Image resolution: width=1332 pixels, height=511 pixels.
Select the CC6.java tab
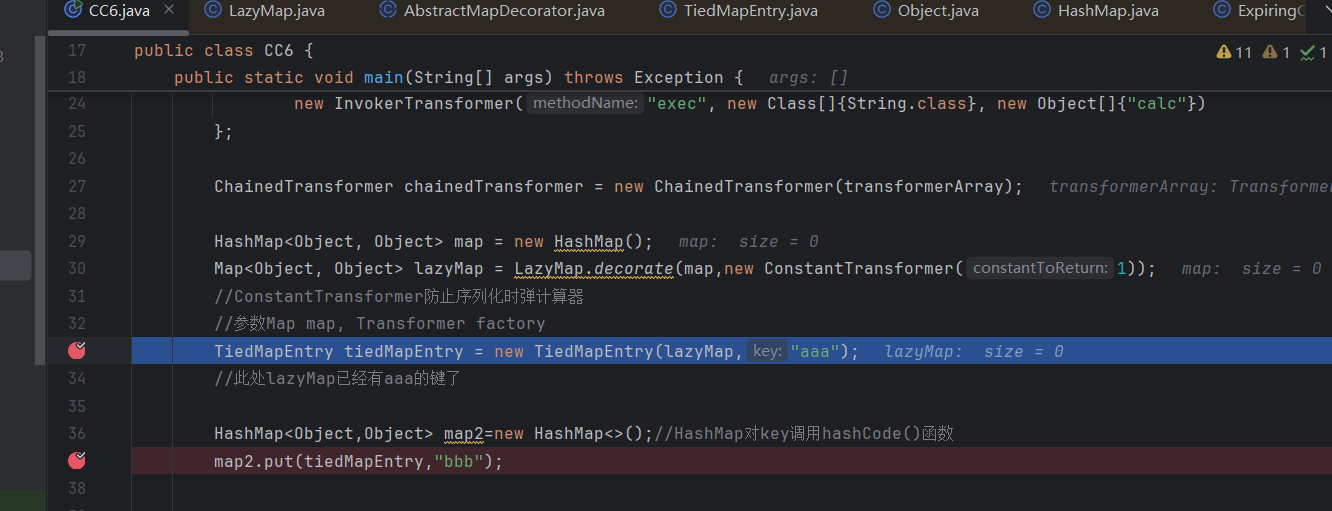pos(119,10)
